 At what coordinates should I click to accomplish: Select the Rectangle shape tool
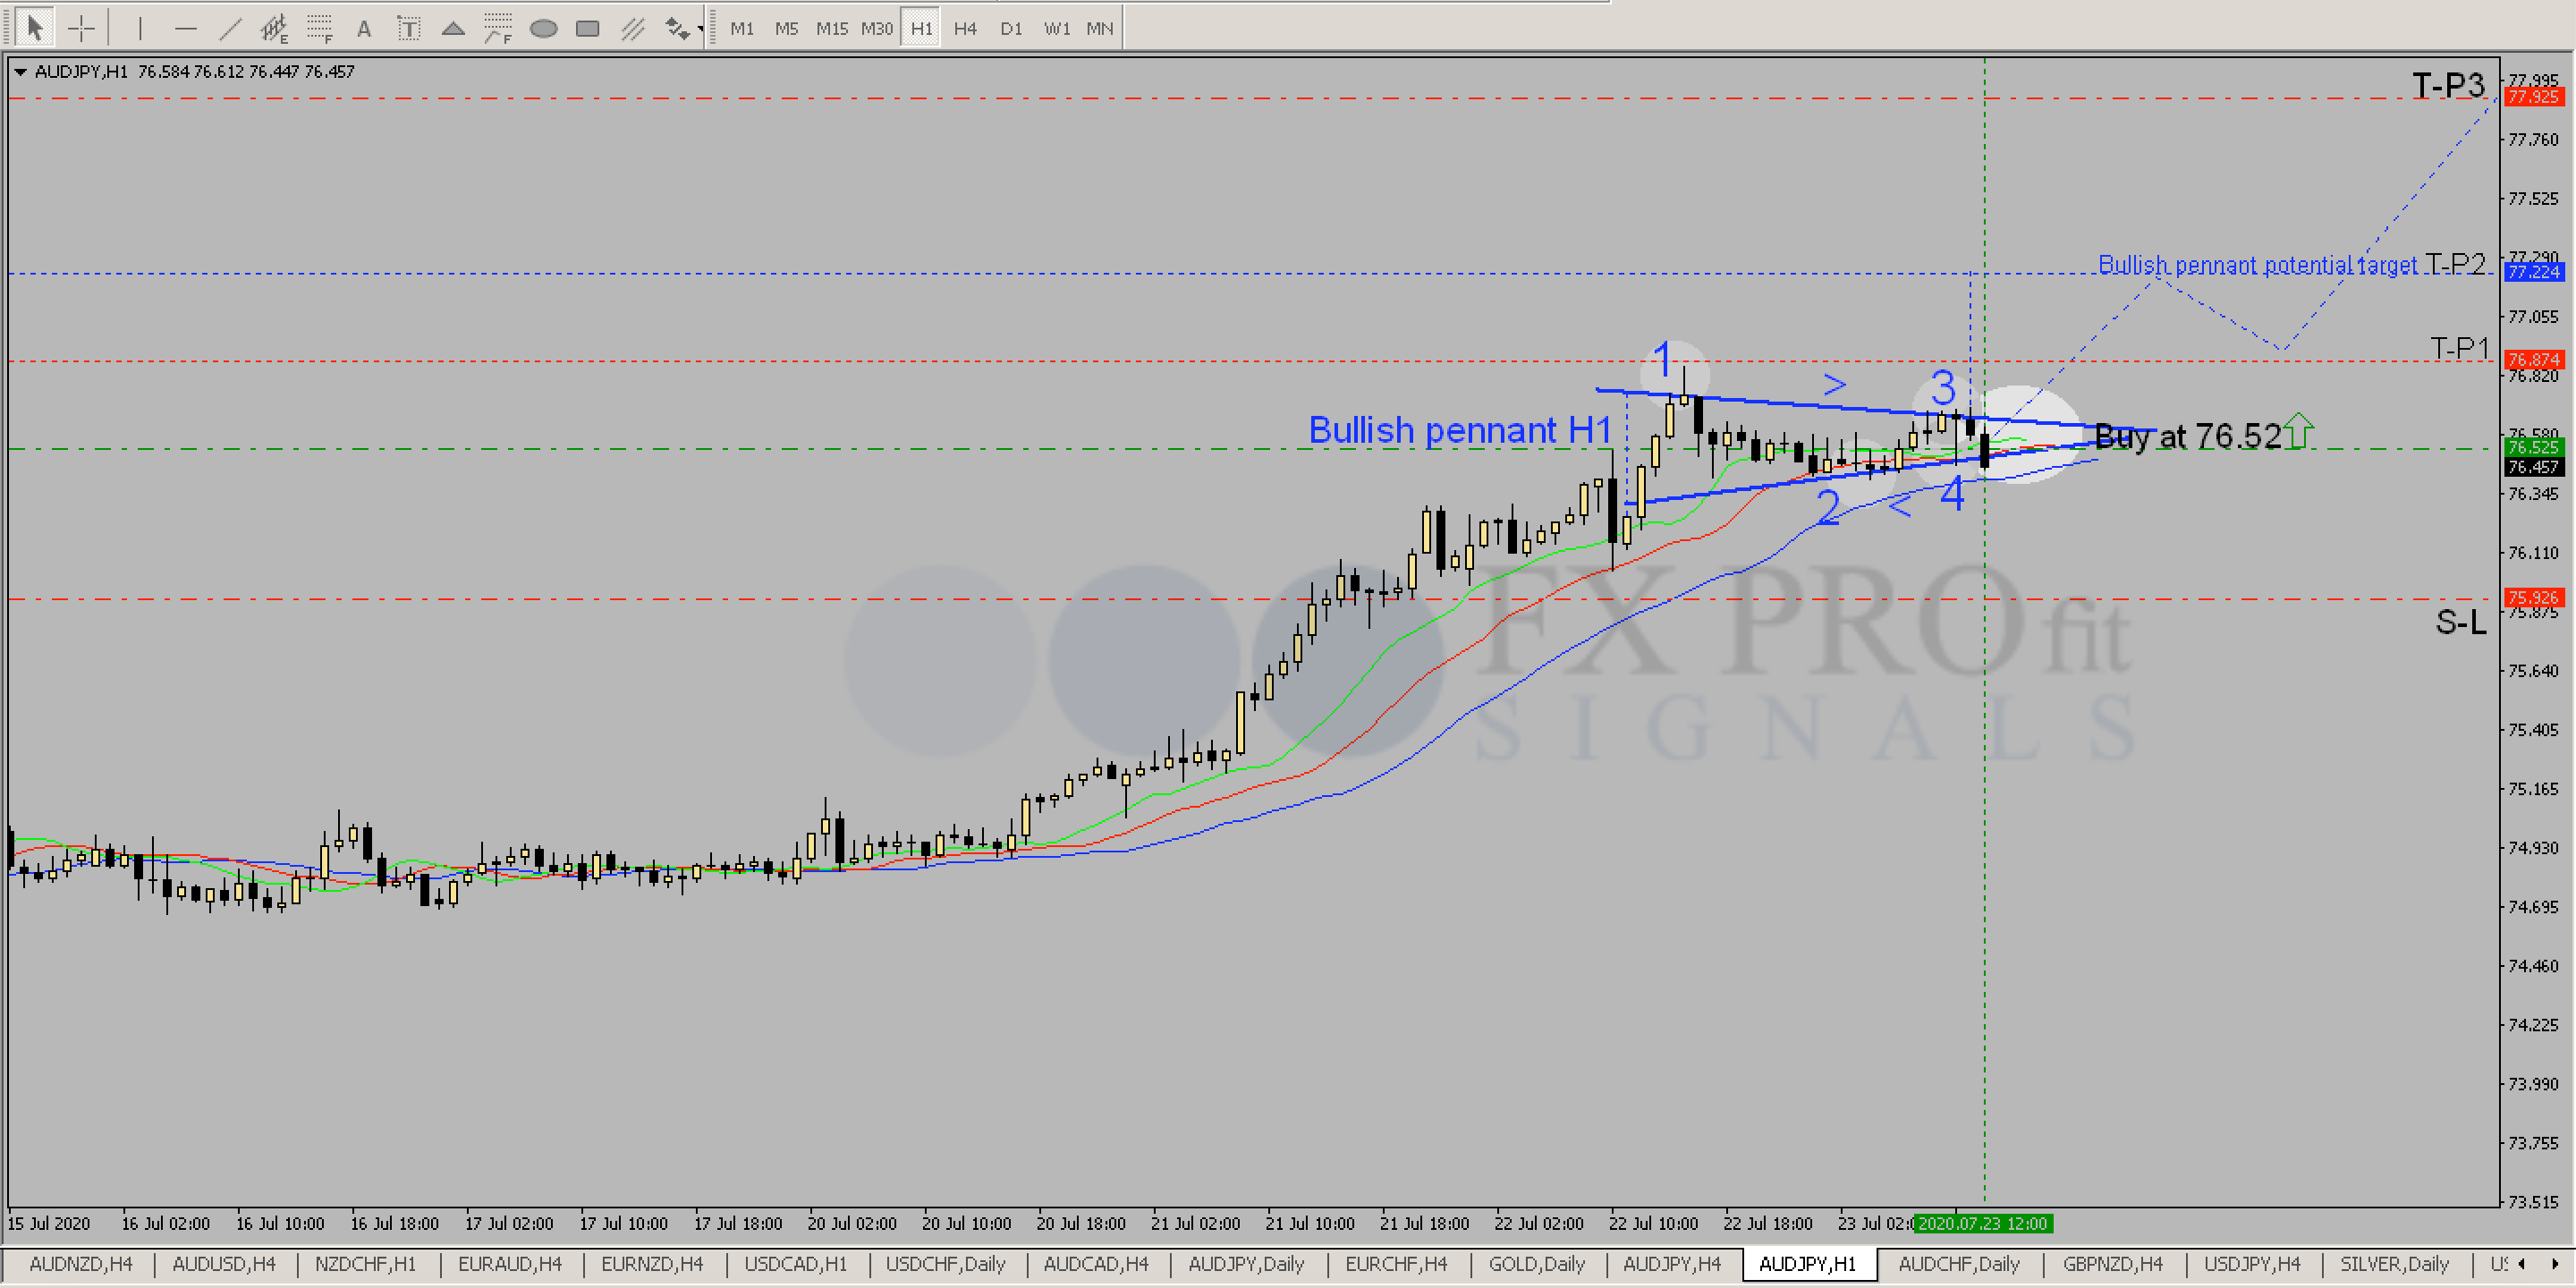[x=588, y=28]
